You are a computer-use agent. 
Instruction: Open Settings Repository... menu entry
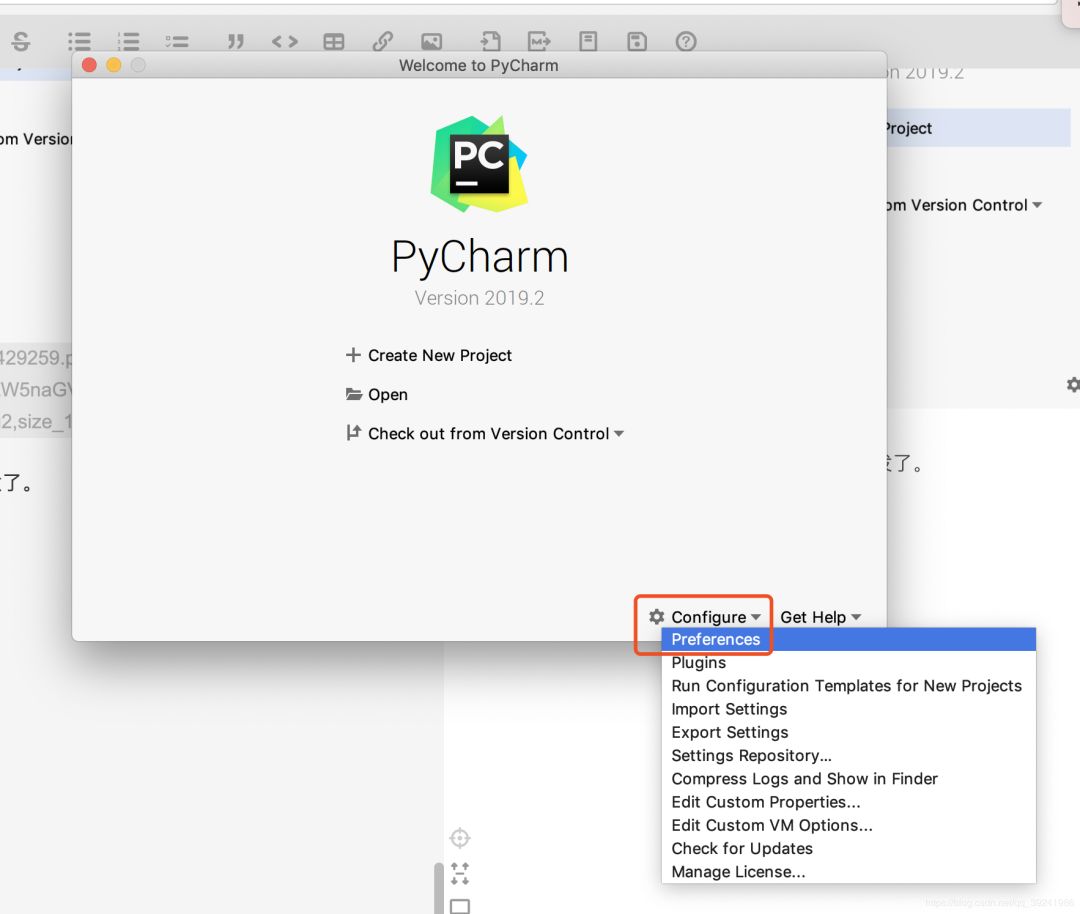(x=849, y=756)
